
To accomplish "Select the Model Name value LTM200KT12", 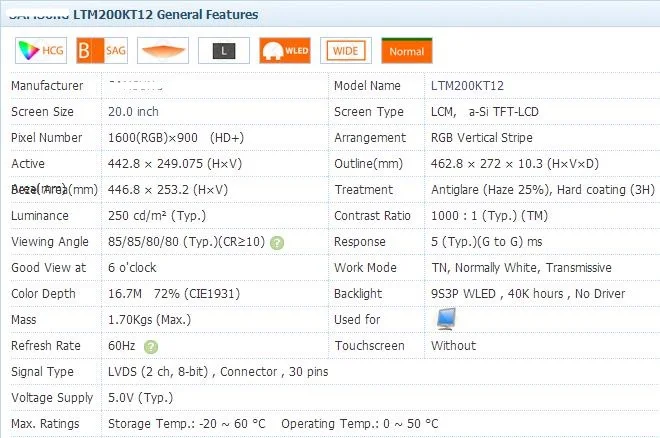I will click(467, 86).
